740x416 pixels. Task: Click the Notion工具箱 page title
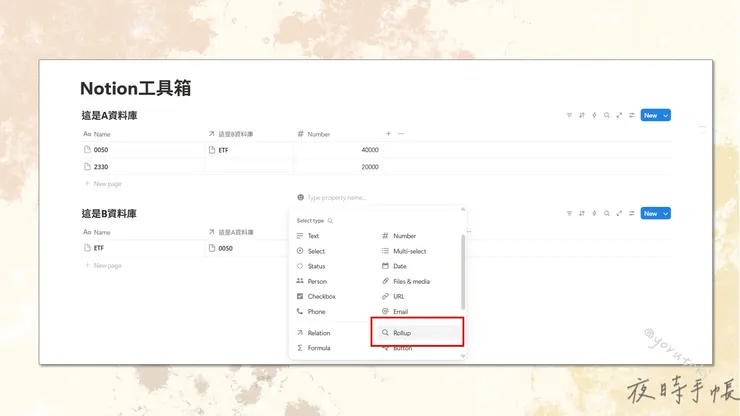click(x=135, y=88)
